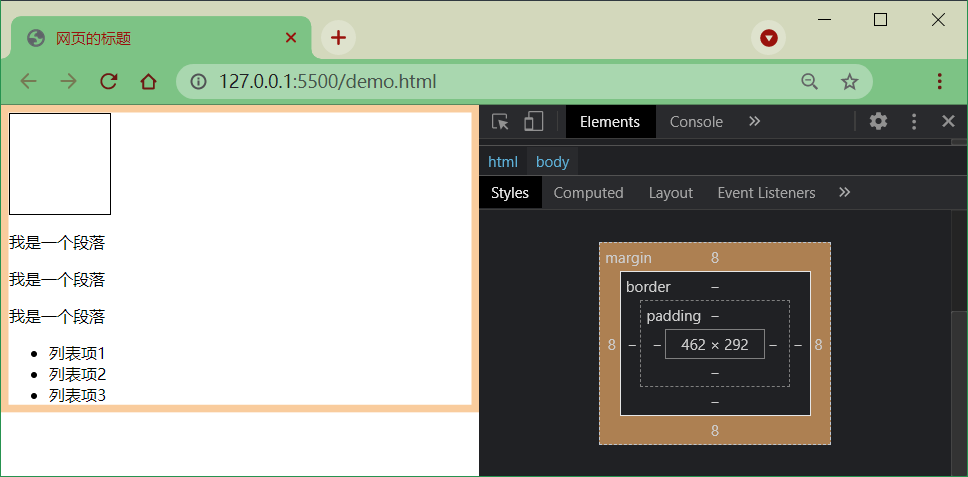Open DevTools settings gear
Viewport: 968px width, 477px height.
coord(878,122)
